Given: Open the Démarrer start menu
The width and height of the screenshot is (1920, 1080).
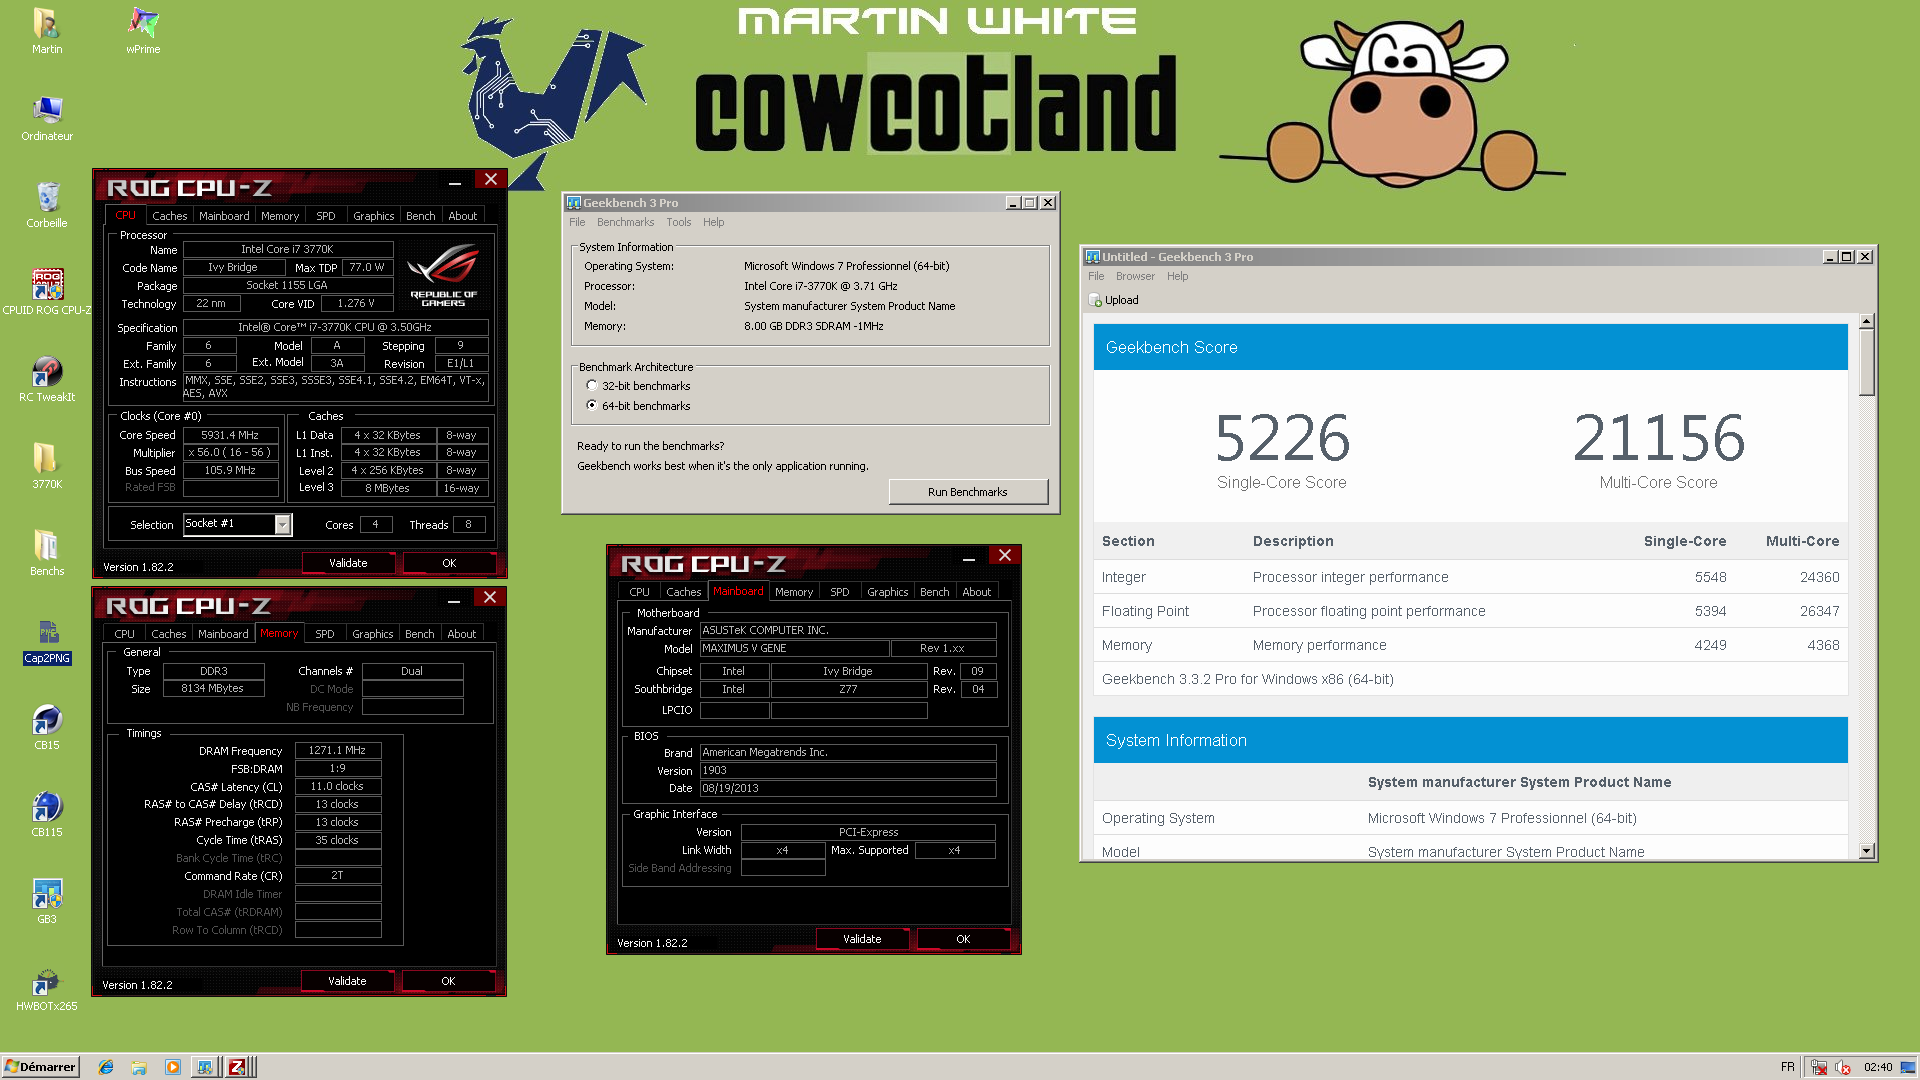Looking at the screenshot, I should [x=40, y=1067].
